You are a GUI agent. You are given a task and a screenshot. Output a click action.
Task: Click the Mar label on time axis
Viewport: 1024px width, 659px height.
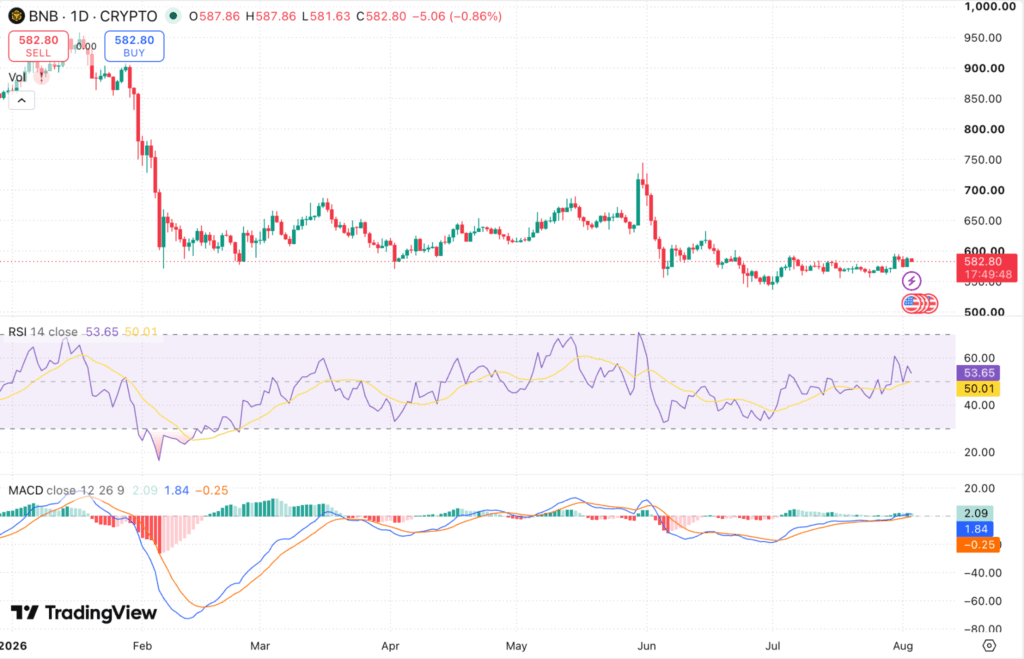(x=260, y=646)
